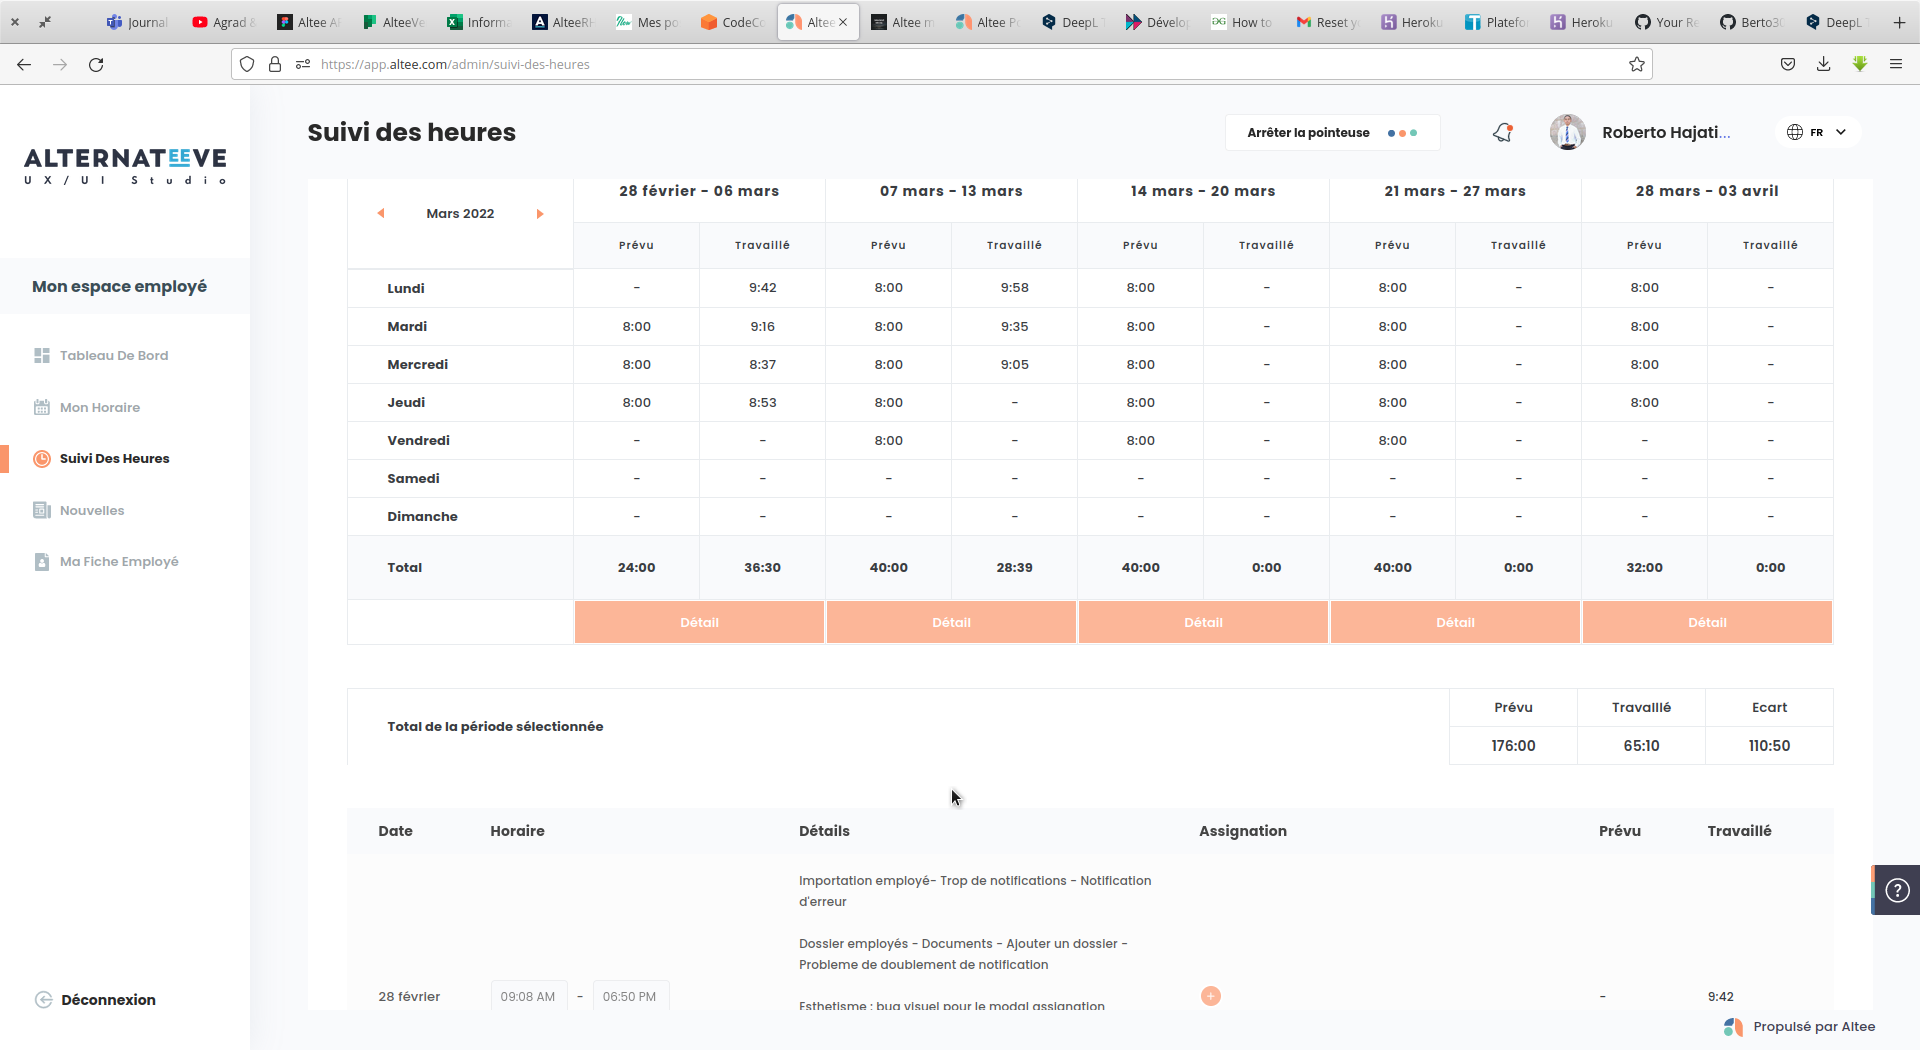Open the FR language dropdown
This screenshot has height=1050, width=1920.
pos(1818,132)
